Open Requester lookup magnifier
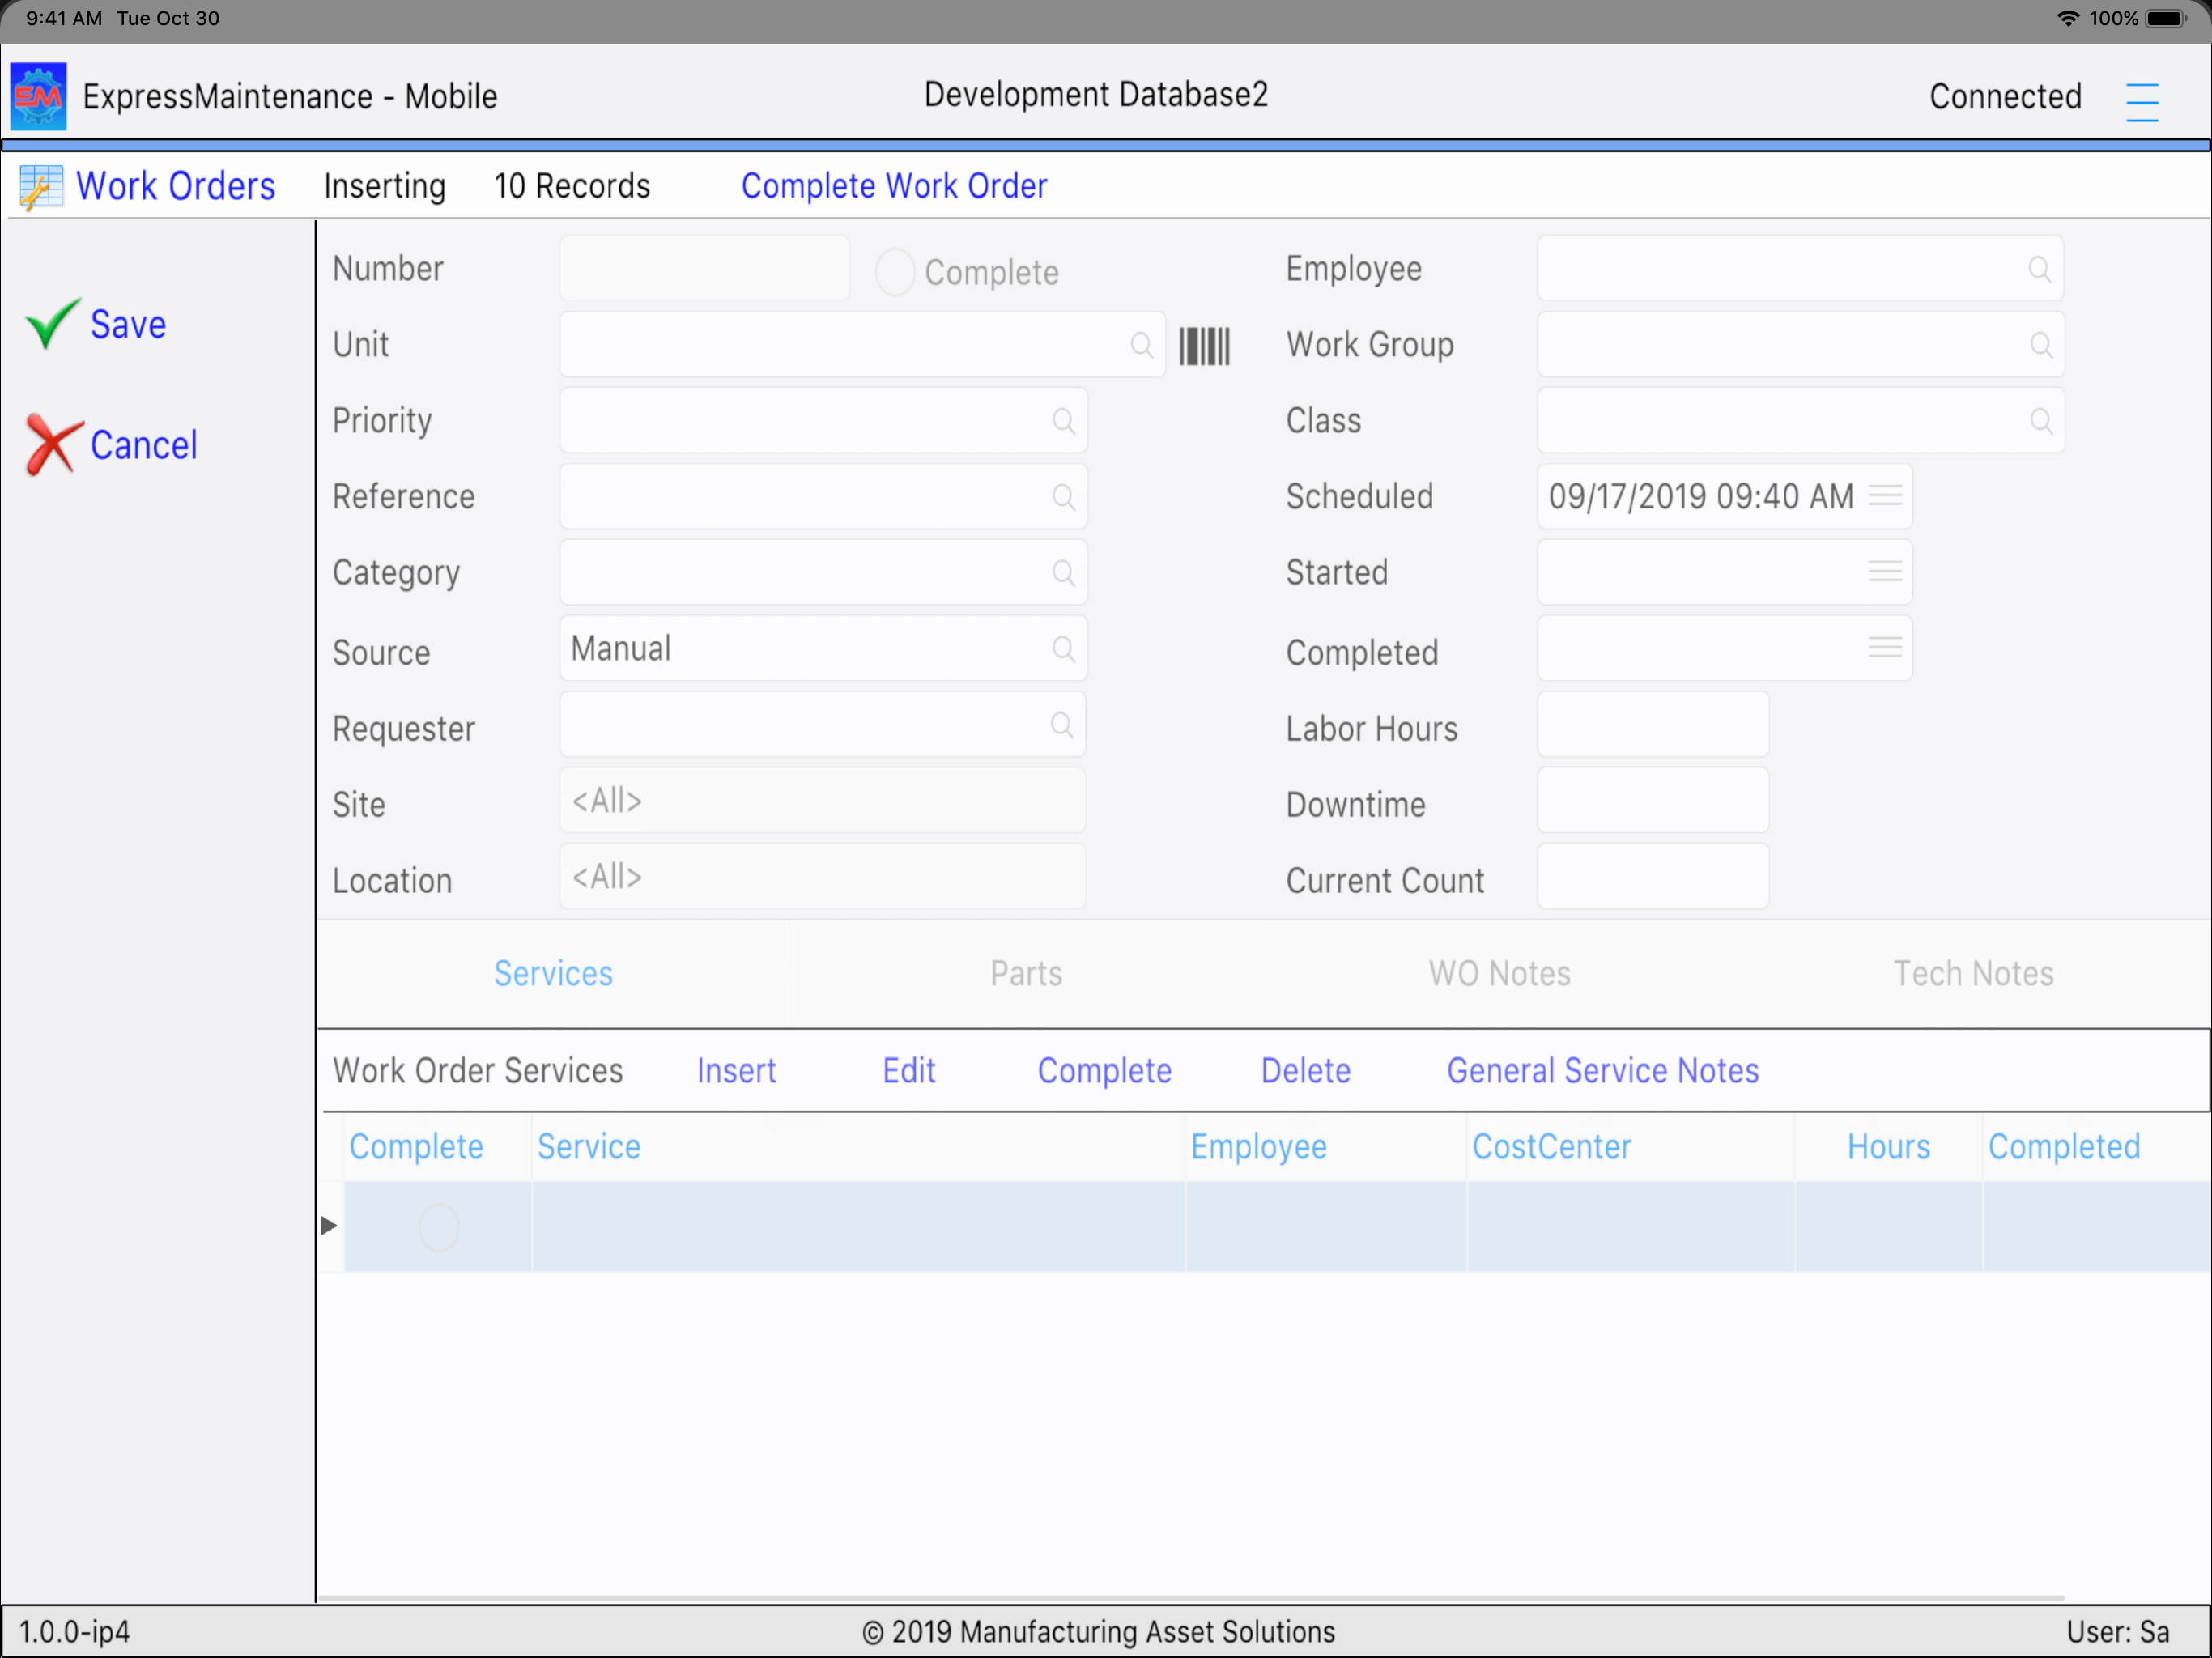Image resolution: width=2212 pixels, height=1658 pixels. [x=1062, y=725]
